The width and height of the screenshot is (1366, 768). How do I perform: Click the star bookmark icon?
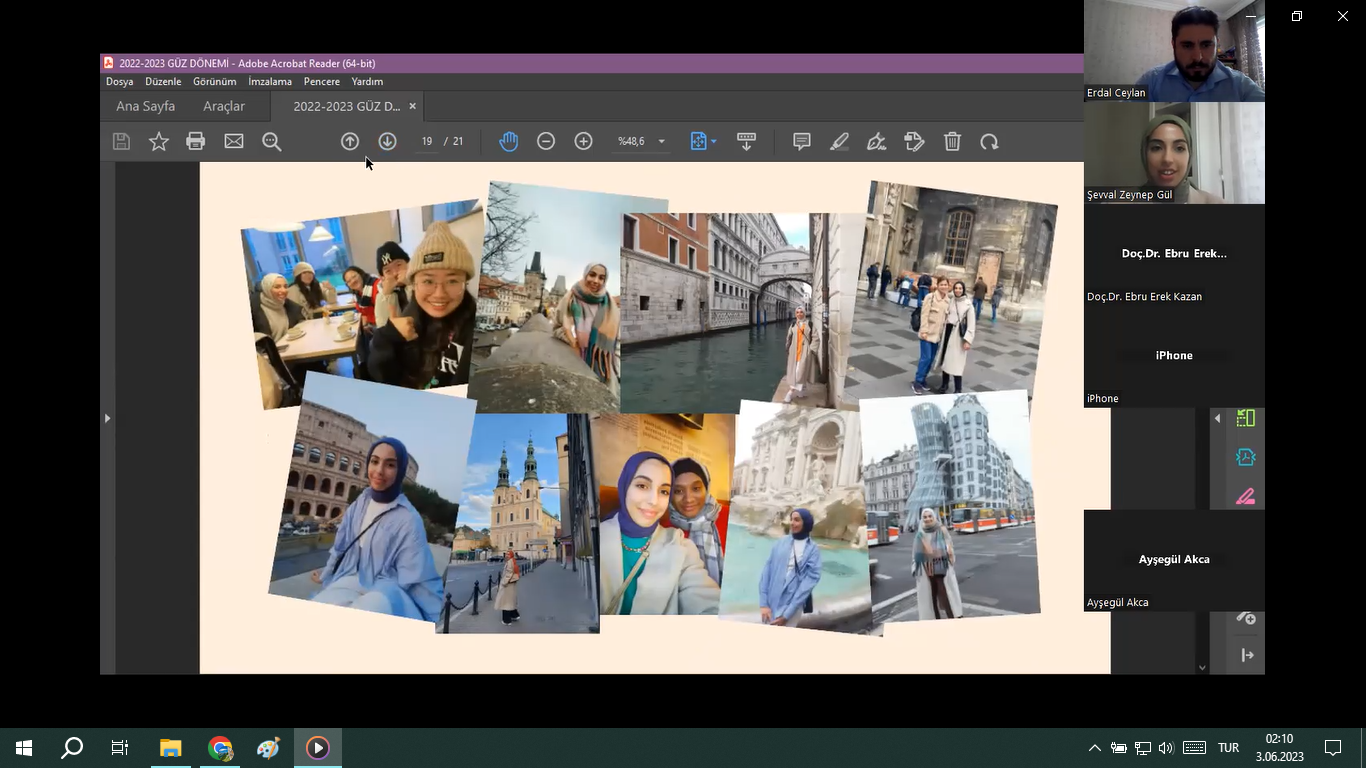click(158, 142)
